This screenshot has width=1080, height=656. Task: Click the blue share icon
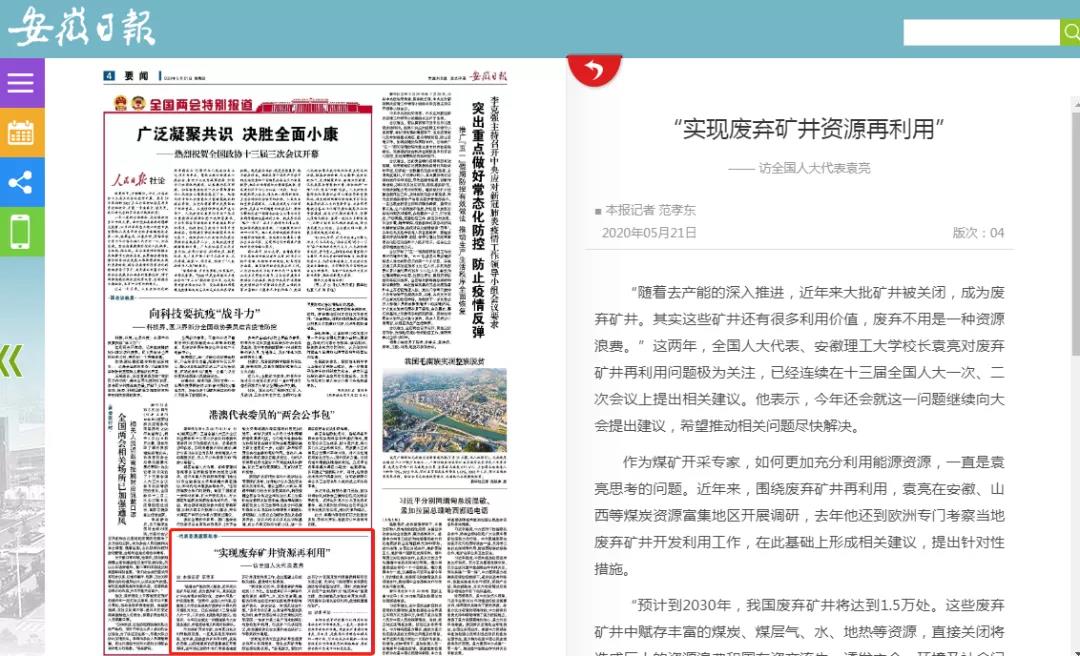pos(21,182)
